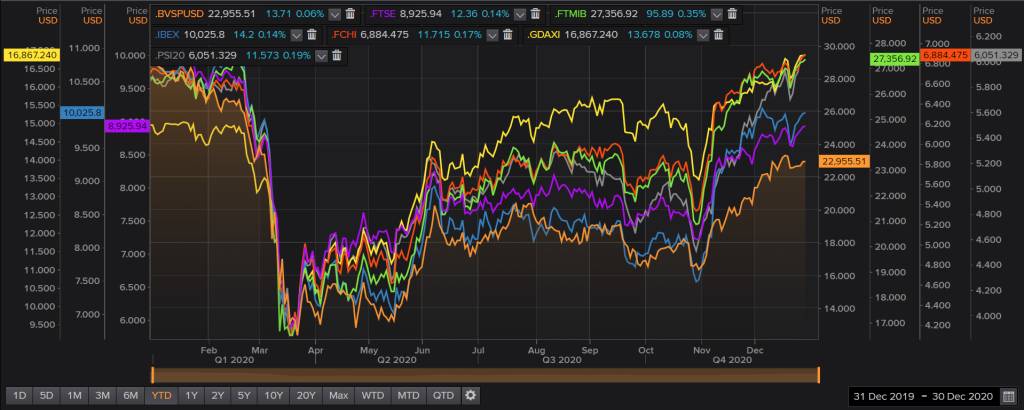
Task: Expand the .BVSPUSD series dropdown
Action: [336, 14]
